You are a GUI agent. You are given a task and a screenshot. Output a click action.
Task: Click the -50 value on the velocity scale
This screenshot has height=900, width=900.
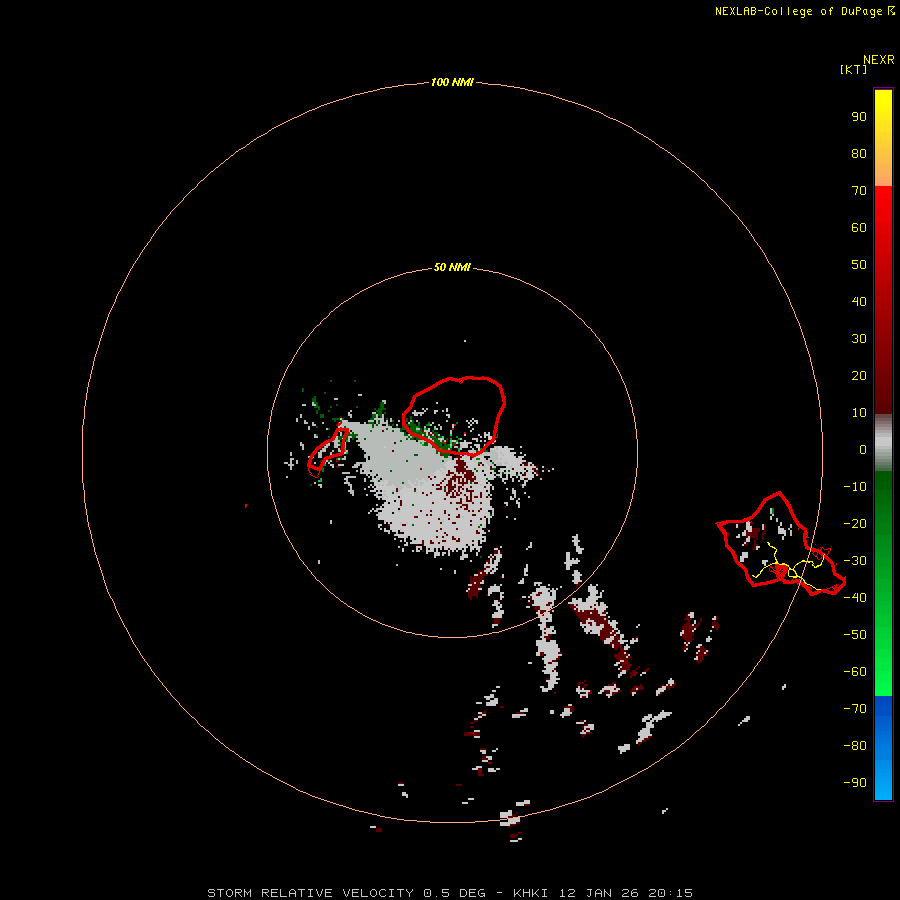point(855,635)
